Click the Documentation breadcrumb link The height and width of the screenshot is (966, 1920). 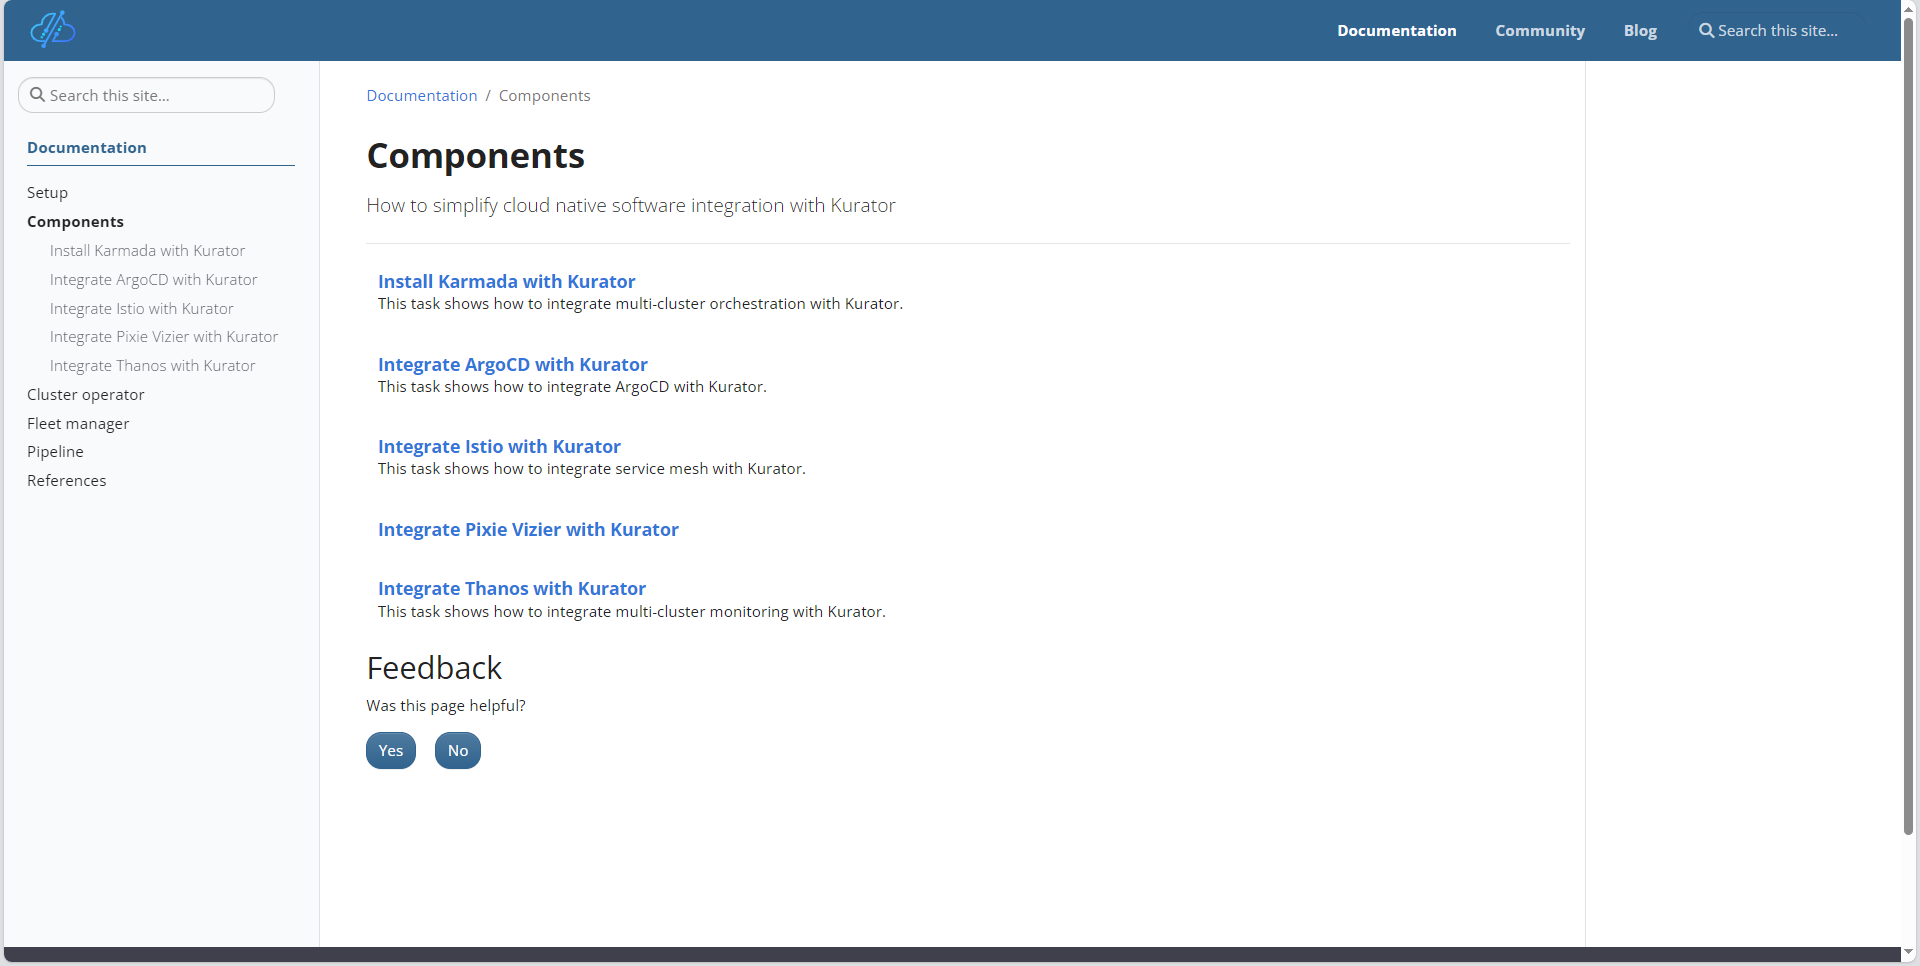coord(422,96)
